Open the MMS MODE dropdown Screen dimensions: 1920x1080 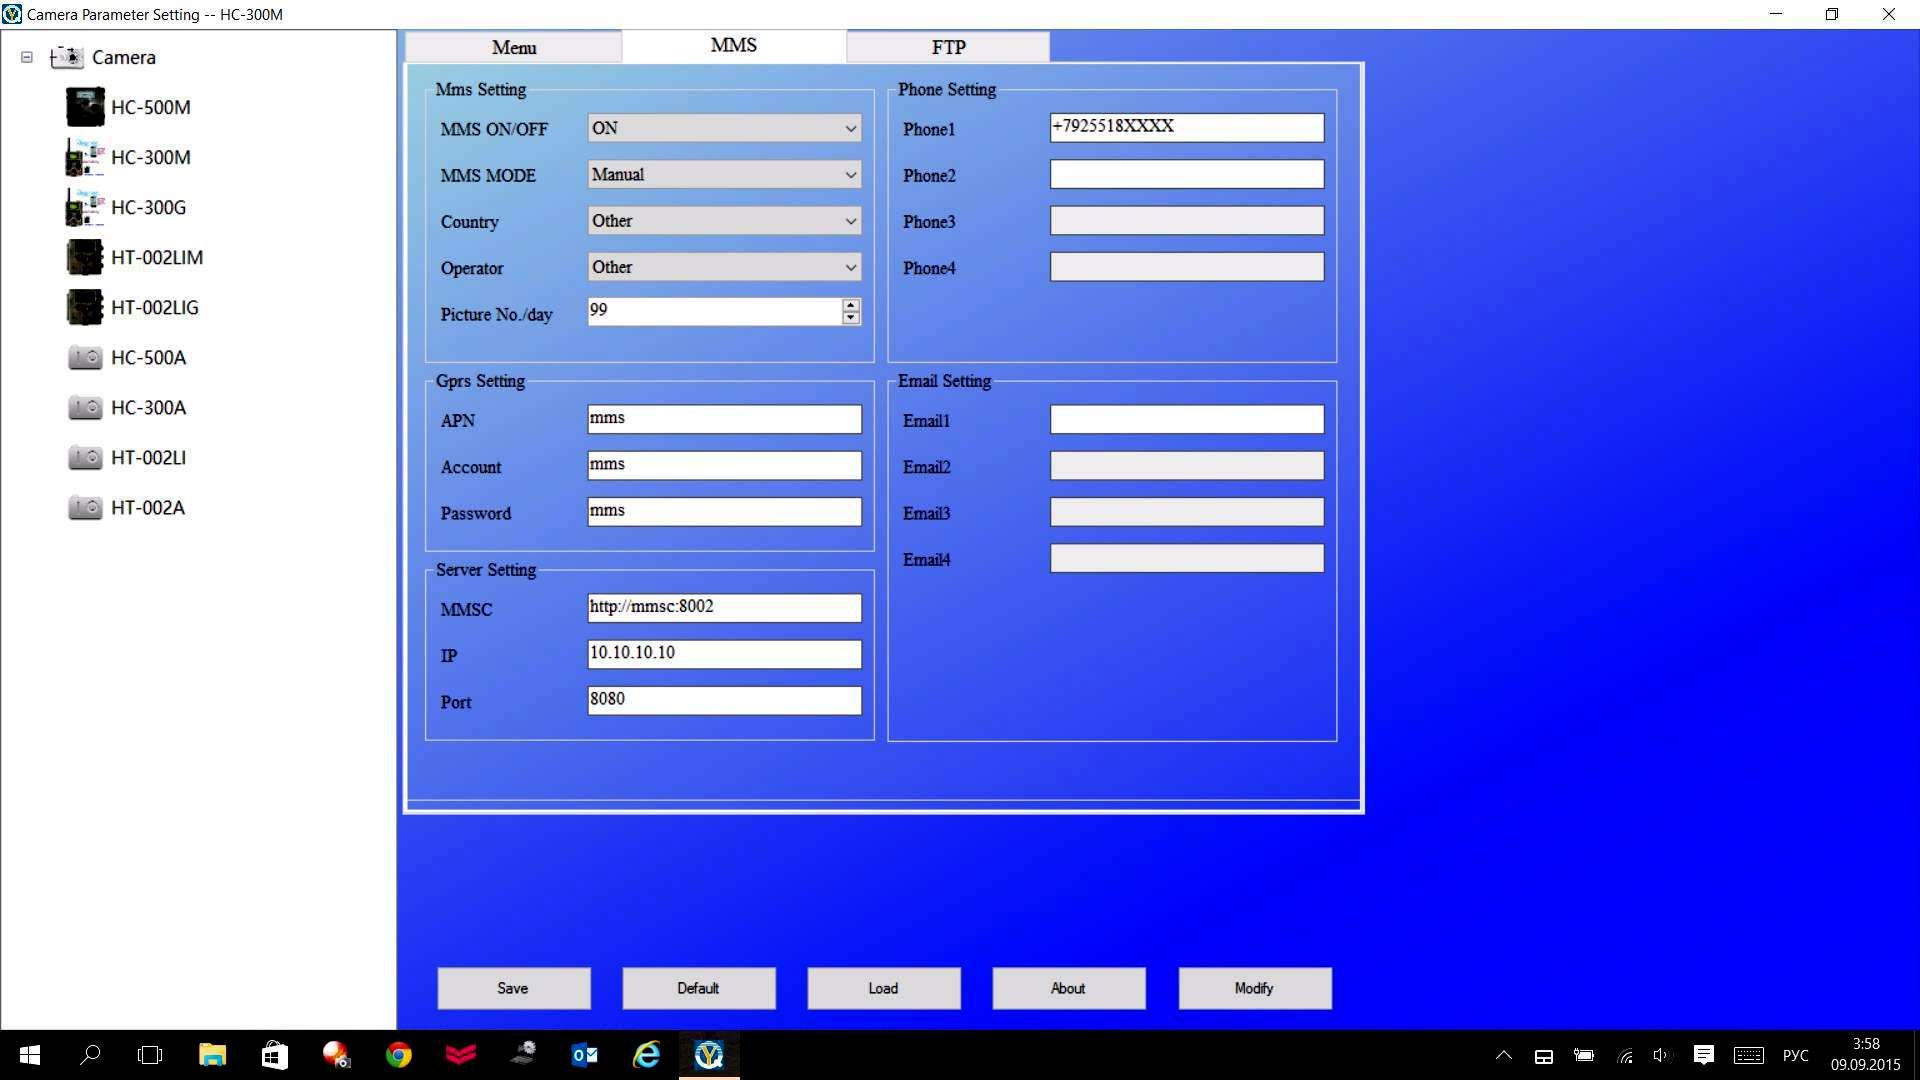coord(724,174)
